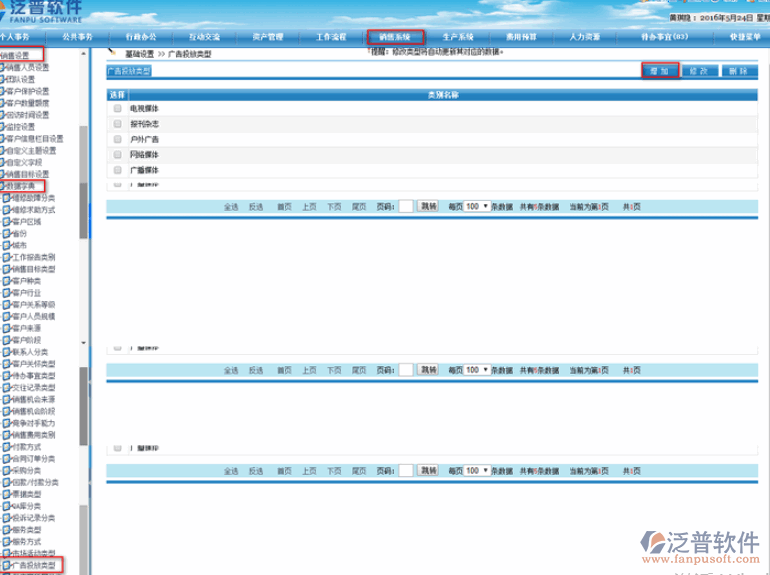Click the icon beside 付款方式 in sidebar
The height and width of the screenshot is (575, 770).
pyautogui.click(x=7, y=447)
